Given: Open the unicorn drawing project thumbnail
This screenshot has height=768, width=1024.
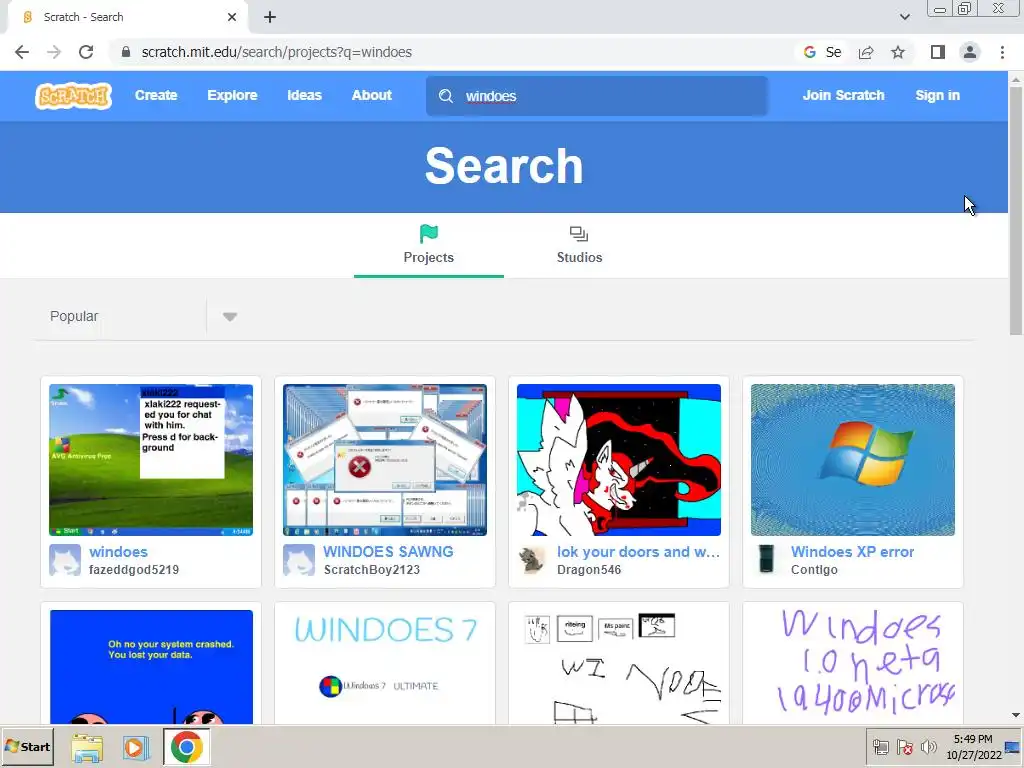Looking at the screenshot, I should [x=618, y=460].
